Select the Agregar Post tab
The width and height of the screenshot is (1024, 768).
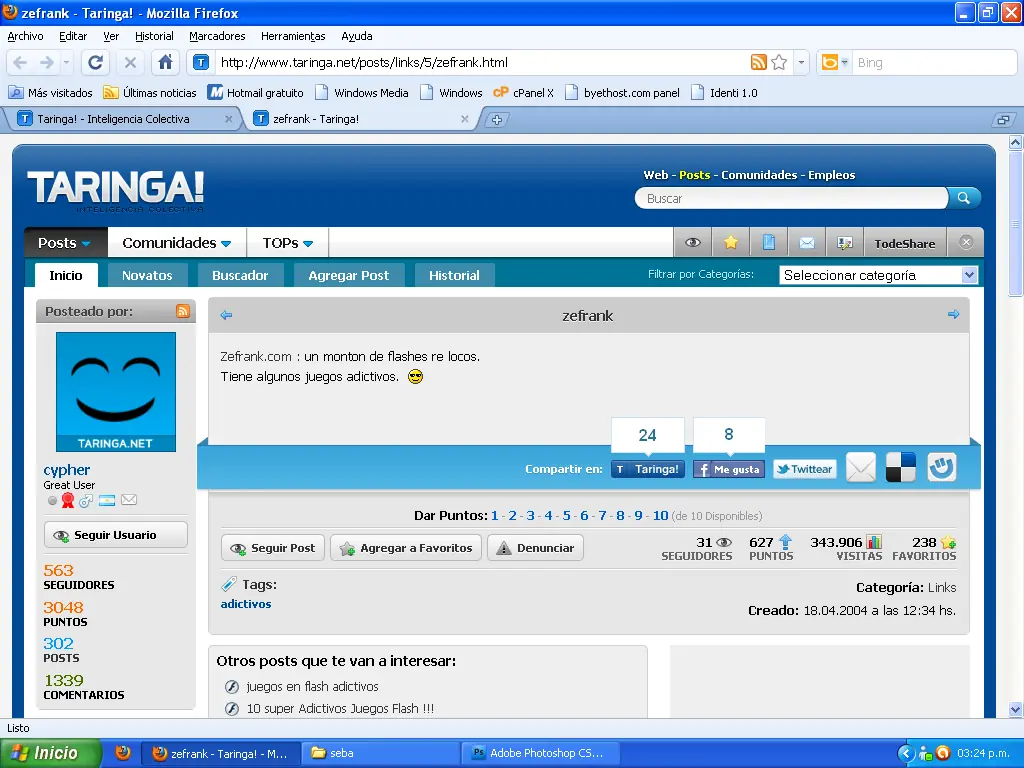coord(349,276)
